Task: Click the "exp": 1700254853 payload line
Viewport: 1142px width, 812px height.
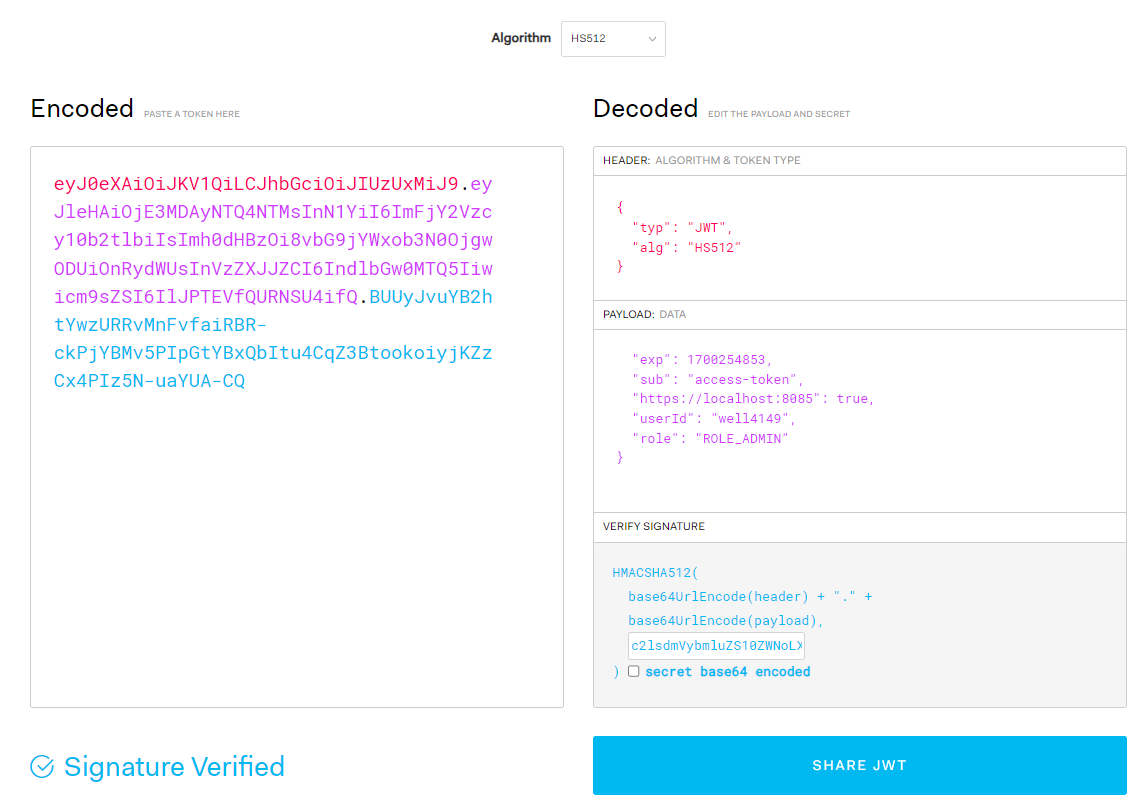Action: 702,360
